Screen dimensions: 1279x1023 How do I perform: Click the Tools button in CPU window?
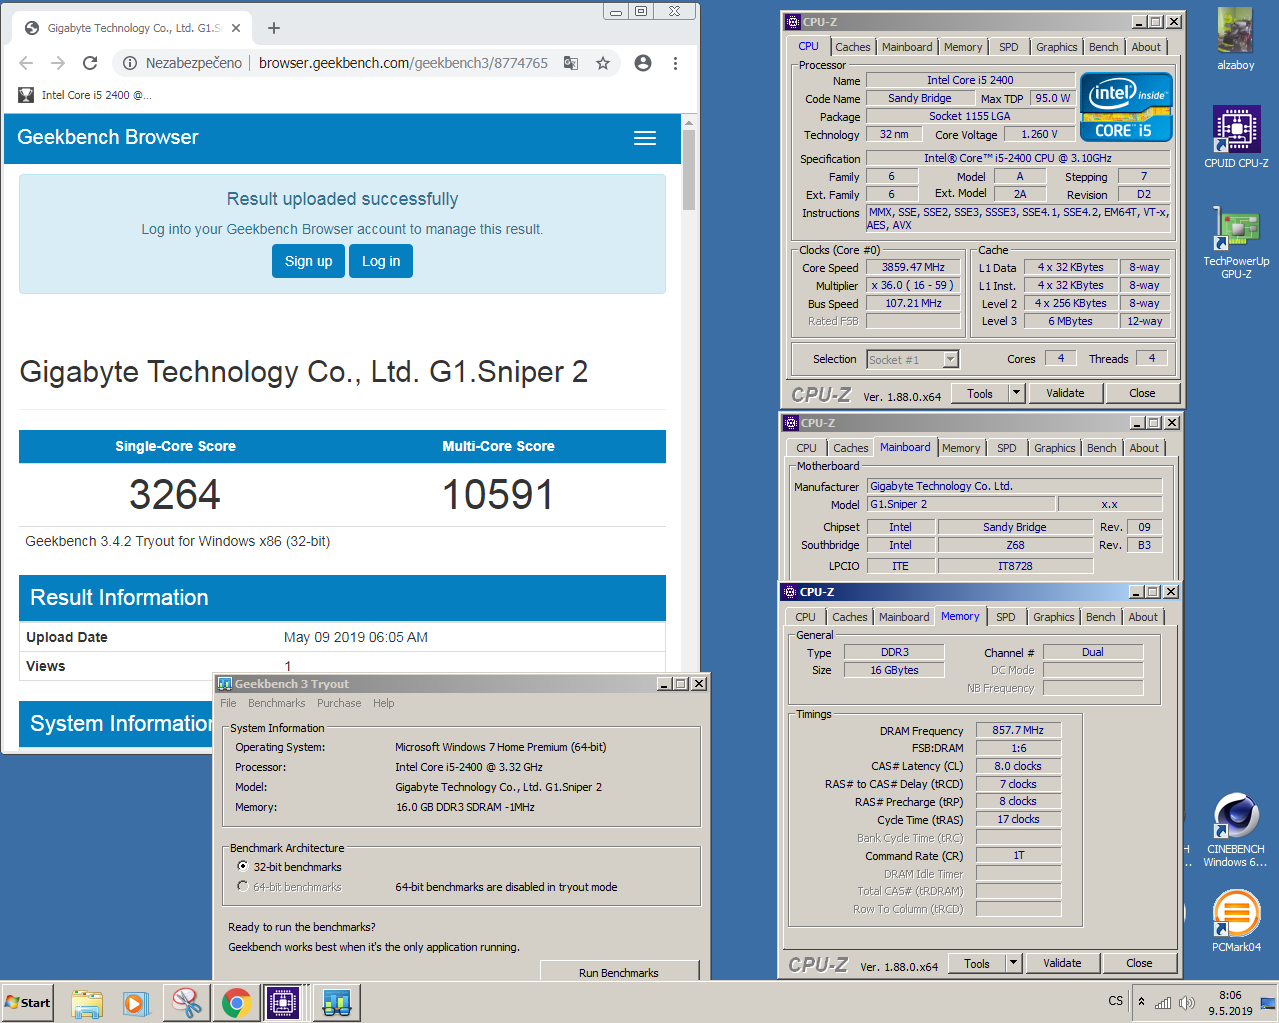(x=980, y=393)
